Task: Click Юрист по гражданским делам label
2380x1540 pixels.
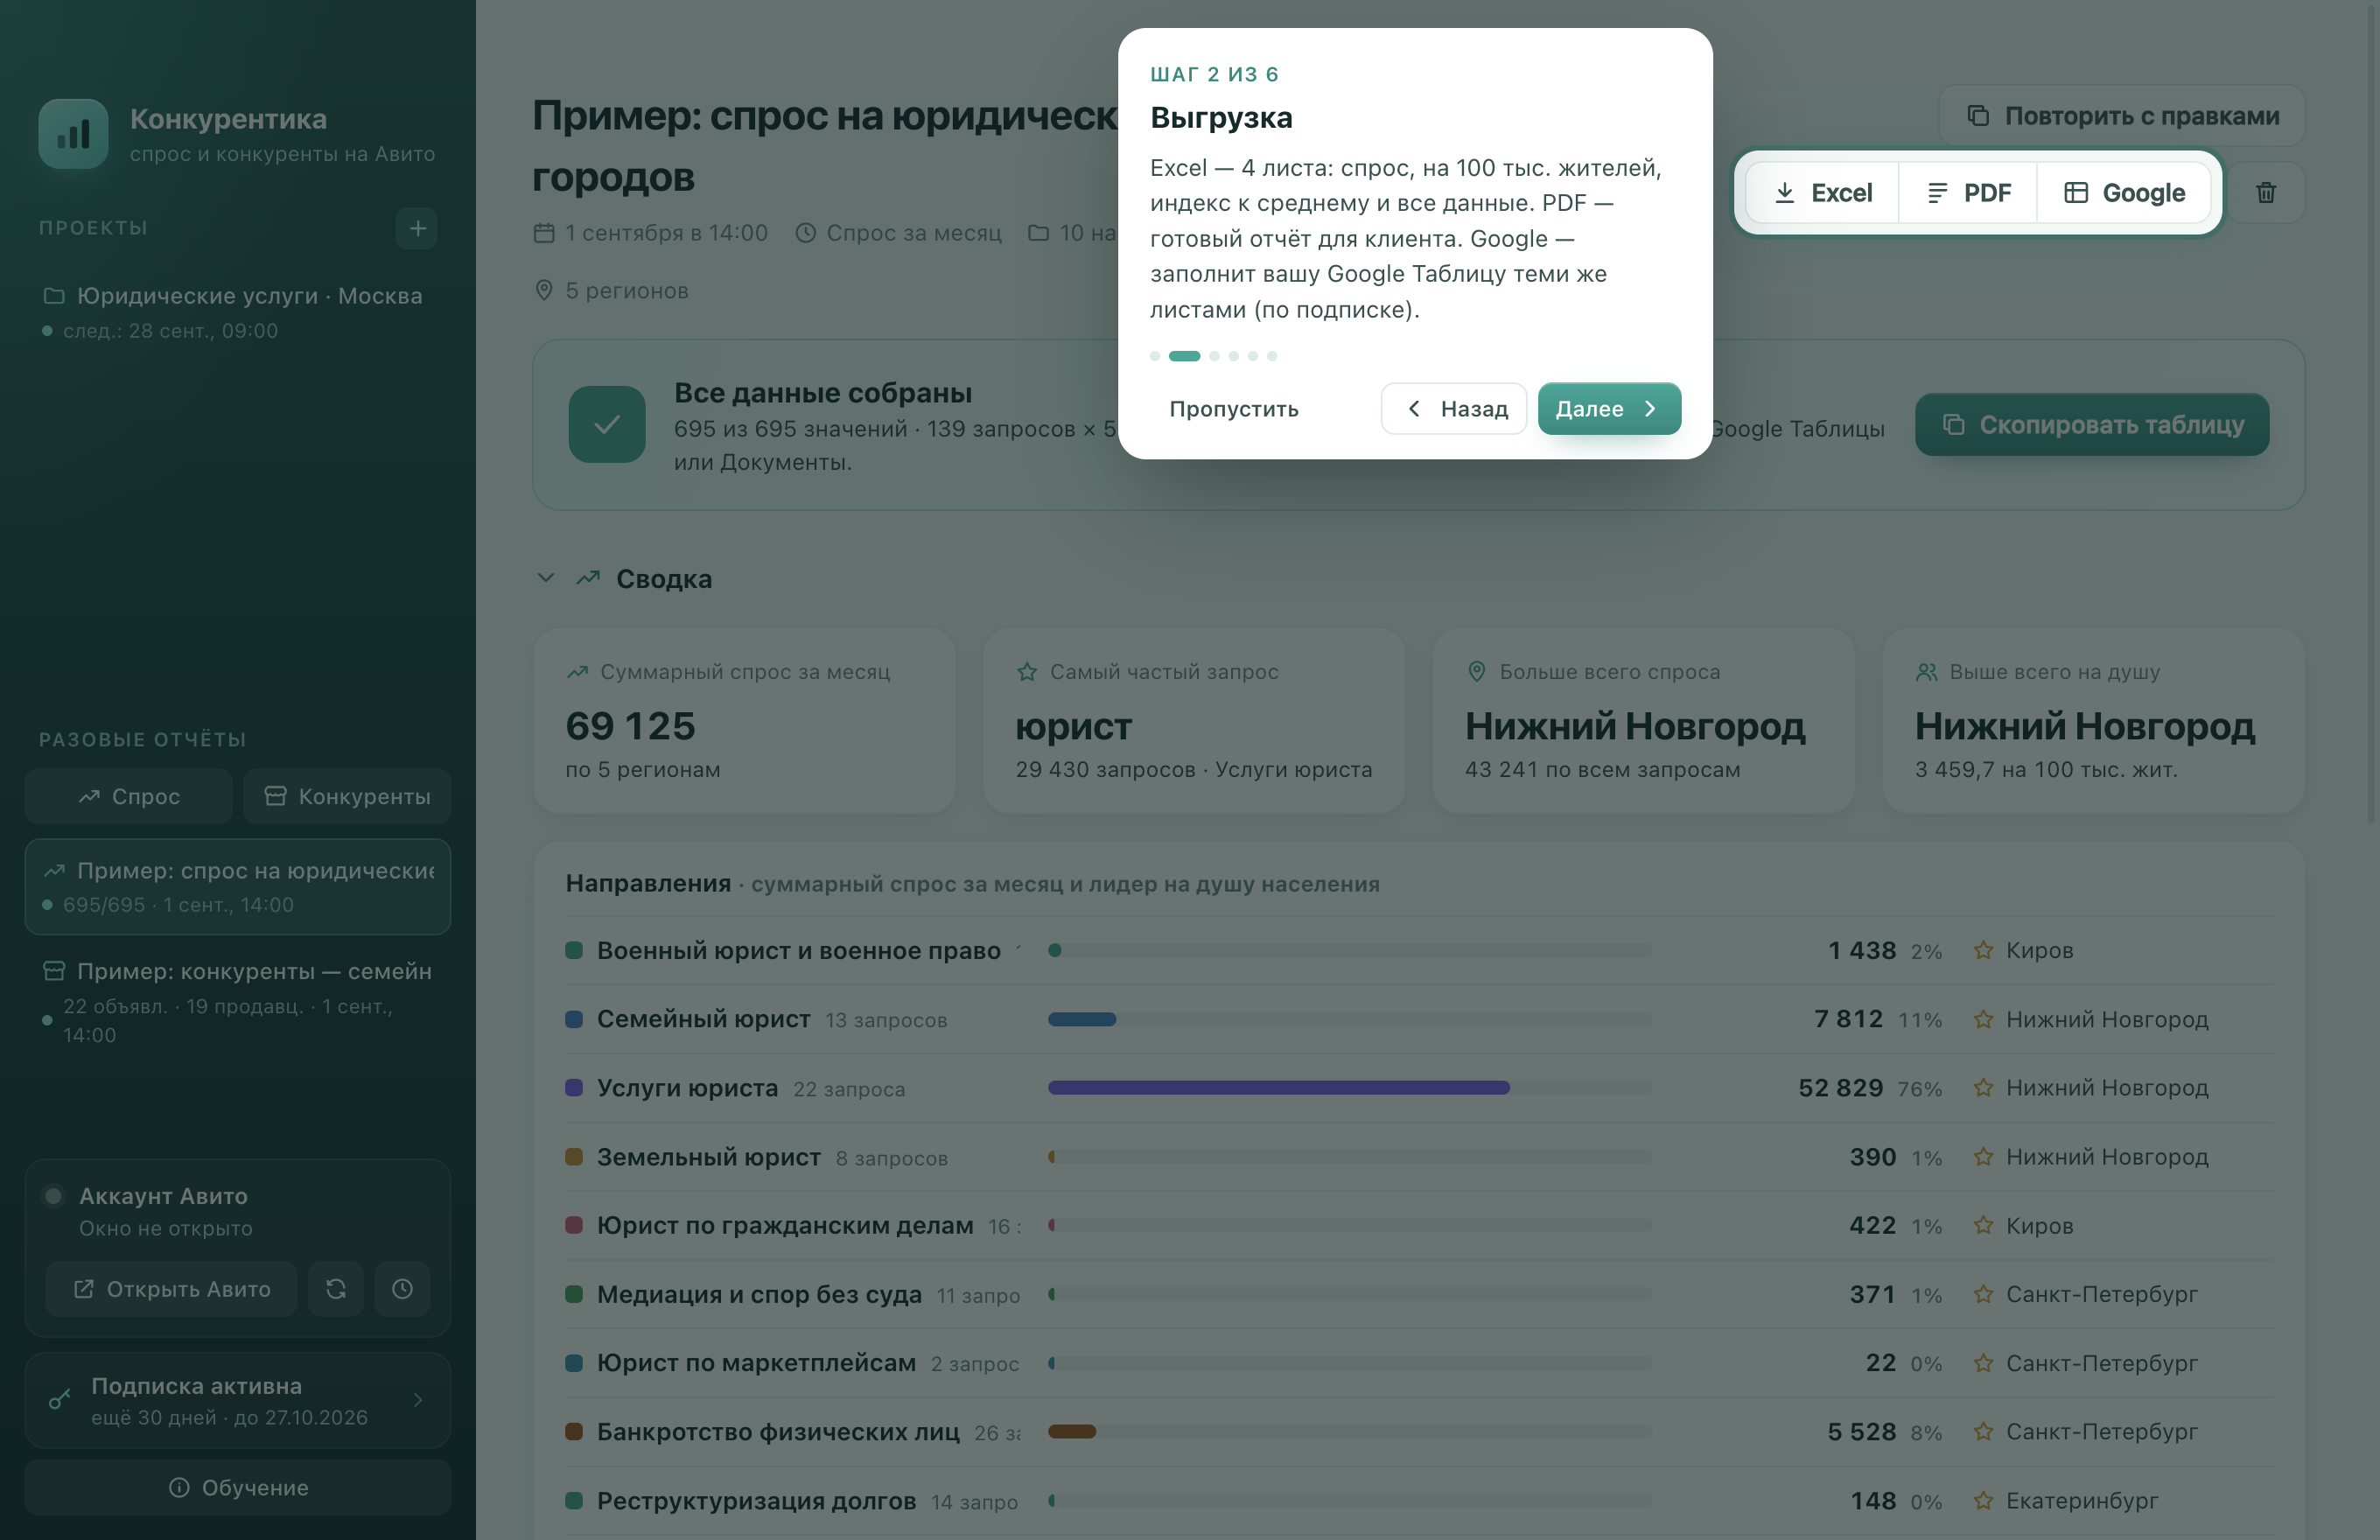Action: (x=785, y=1225)
